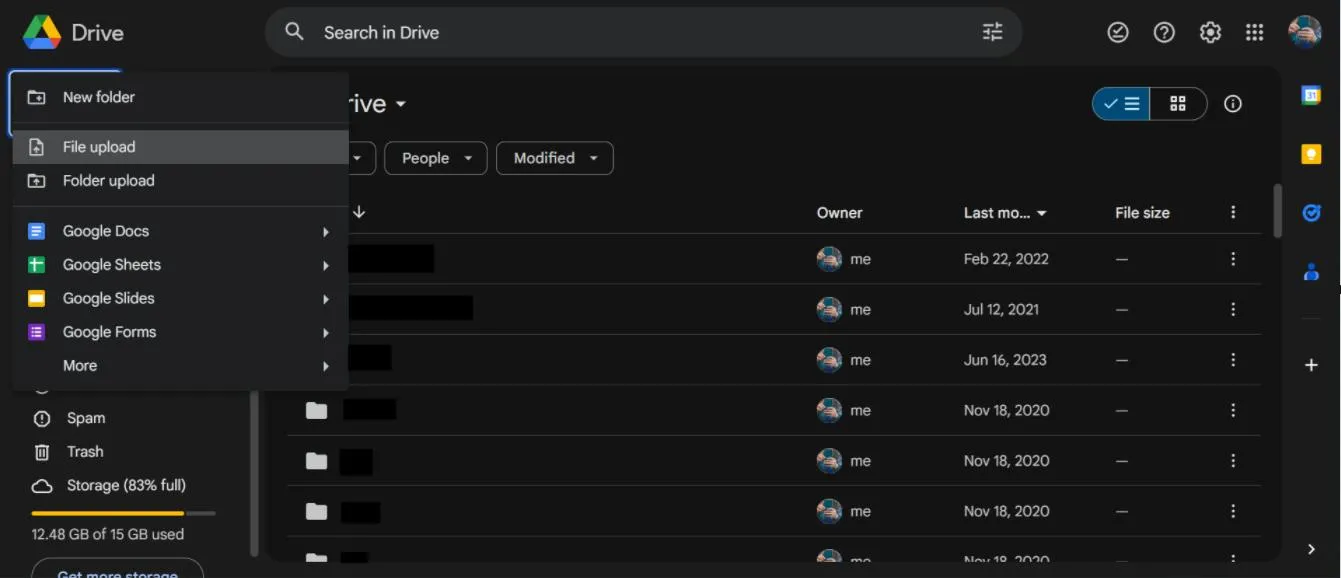Viewport: 1341px width, 578px height.
Task: Open Google Keep side panel icon
Action: click(x=1311, y=154)
